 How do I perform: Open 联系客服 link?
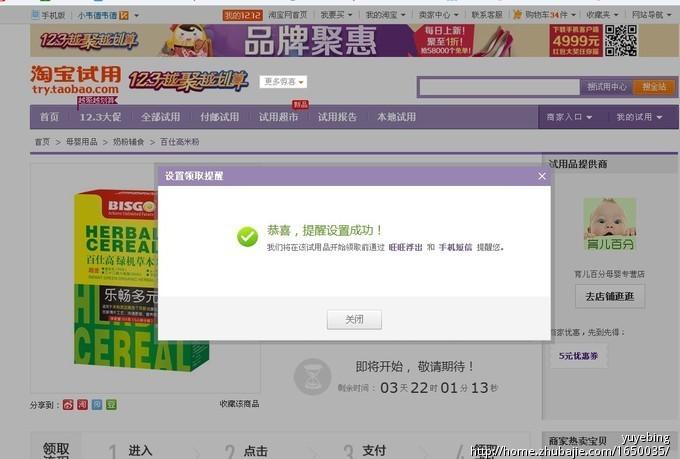pos(487,15)
